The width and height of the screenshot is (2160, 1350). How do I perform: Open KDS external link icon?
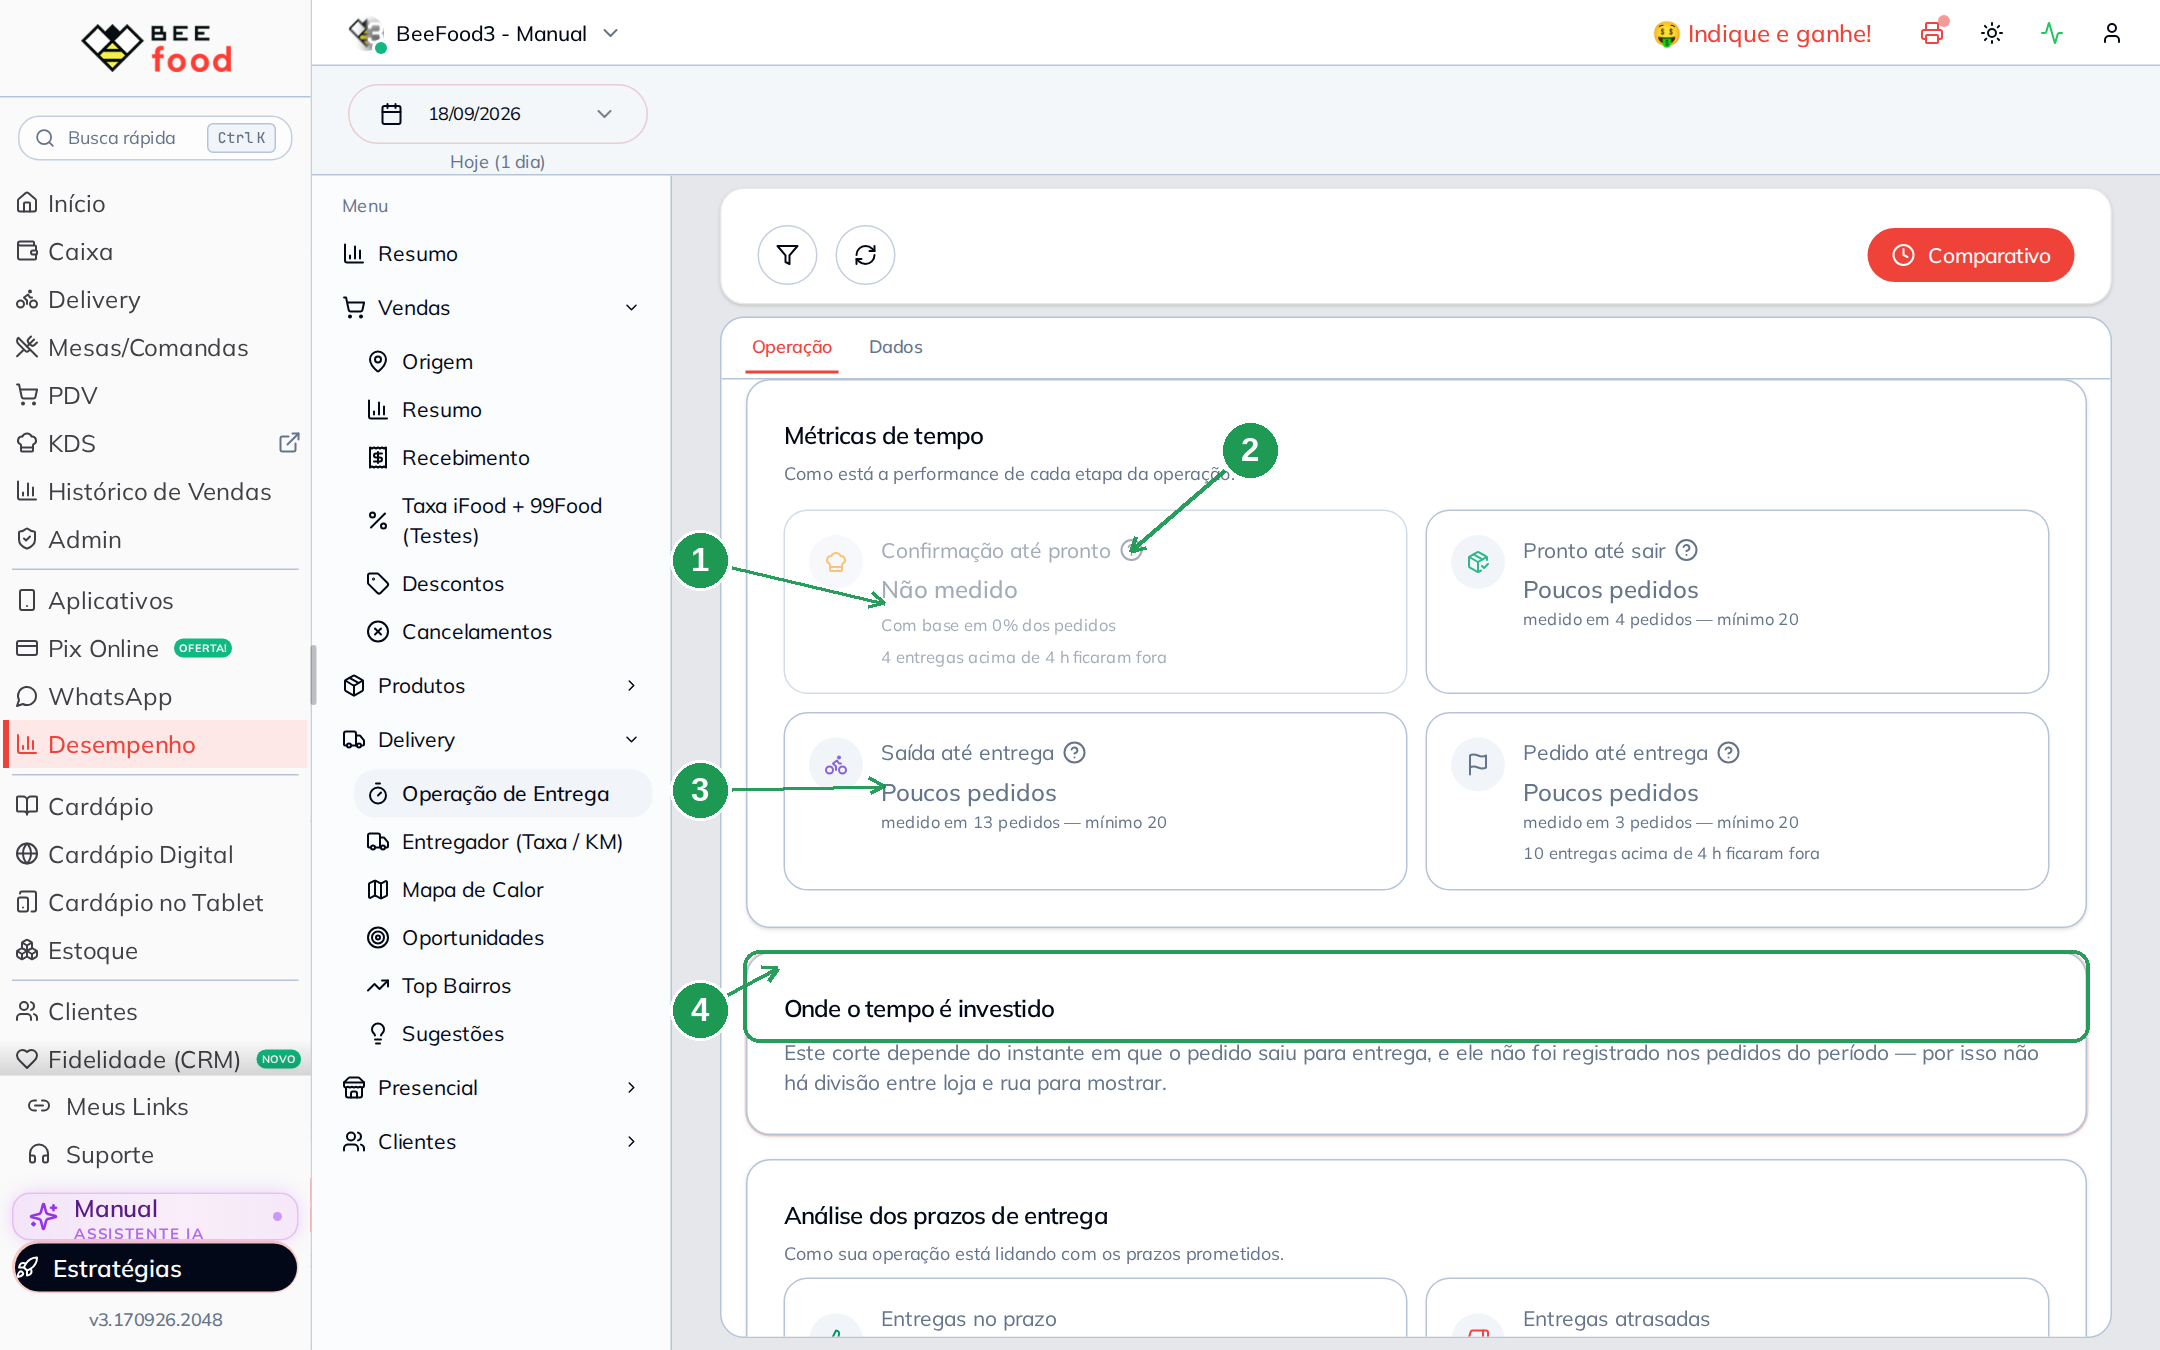289,443
